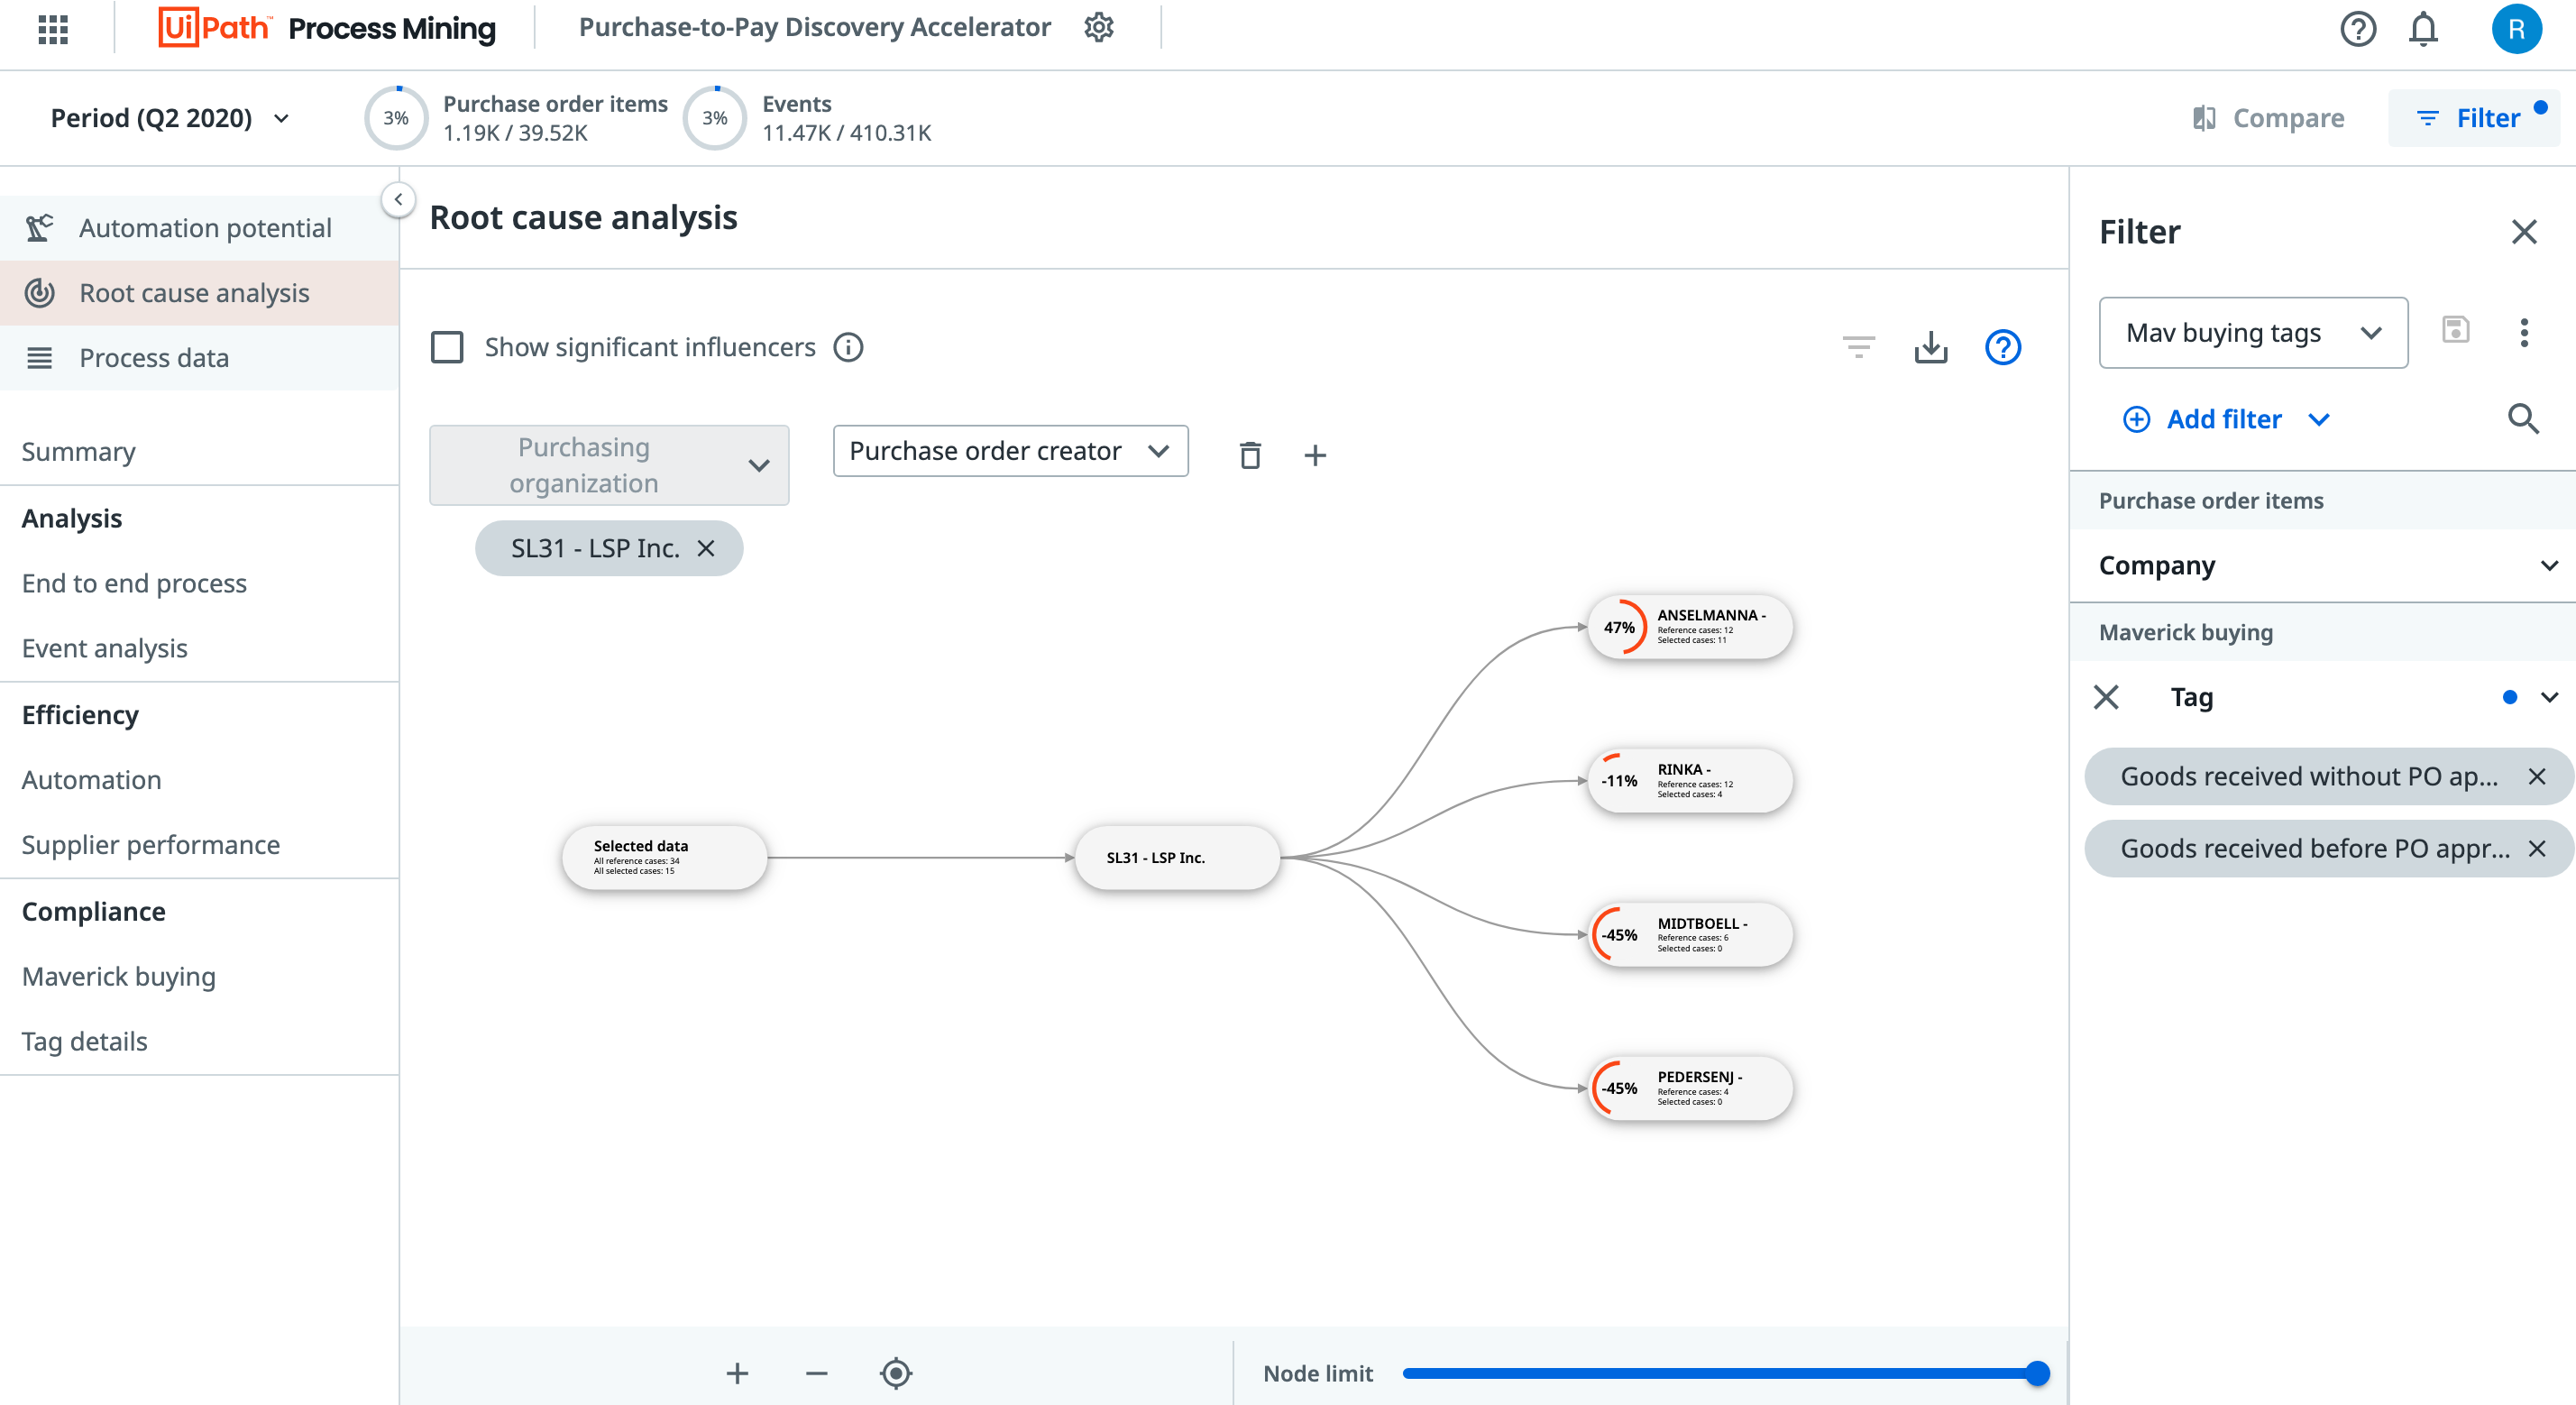Select Maverick buying from sidebar menu
2576x1405 pixels.
tap(119, 974)
